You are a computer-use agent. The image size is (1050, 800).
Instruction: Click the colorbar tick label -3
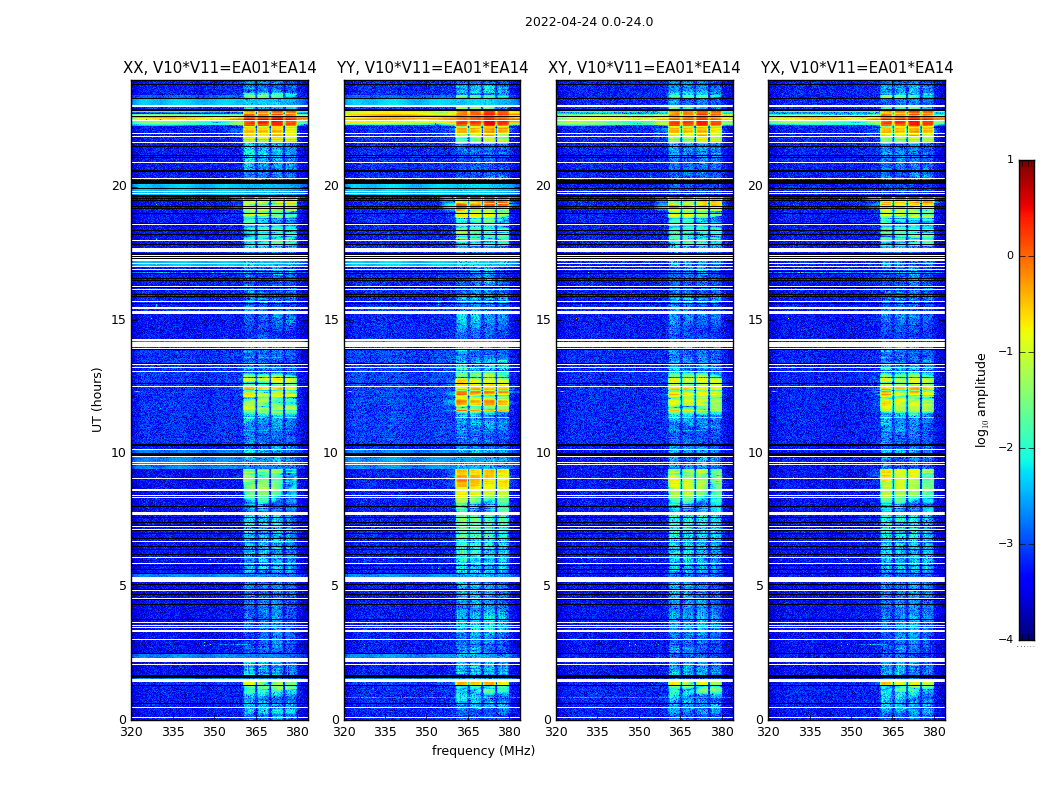pos(1006,544)
